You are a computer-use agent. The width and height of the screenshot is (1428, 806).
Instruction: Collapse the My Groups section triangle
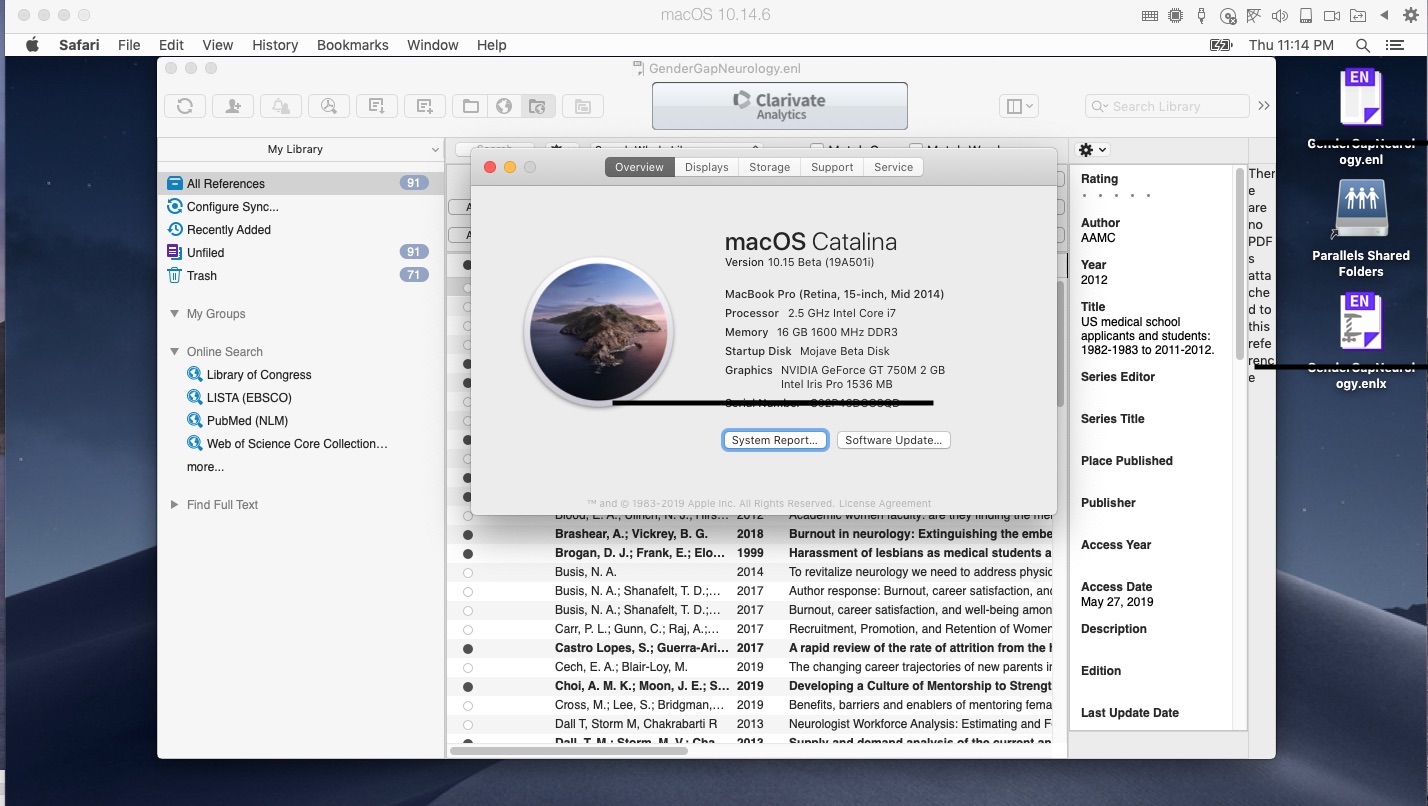174,314
